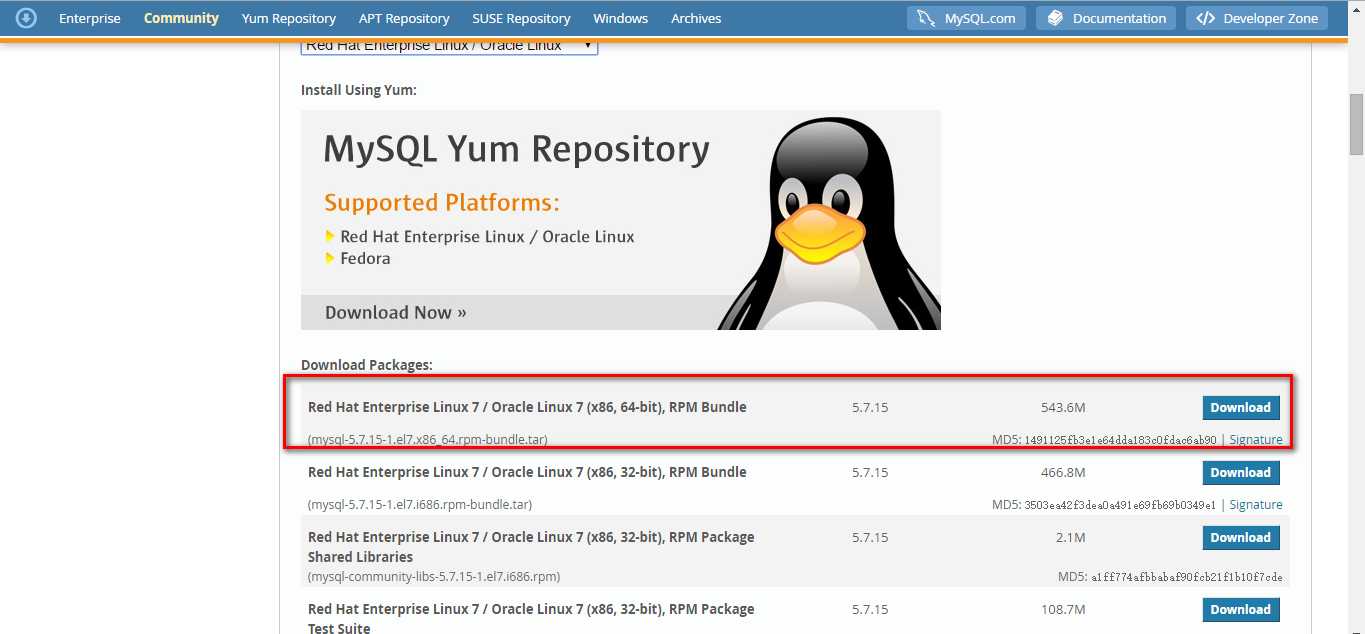Click the Download Packages heading
Screen dimensions: 1365x634
pos(367,365)
